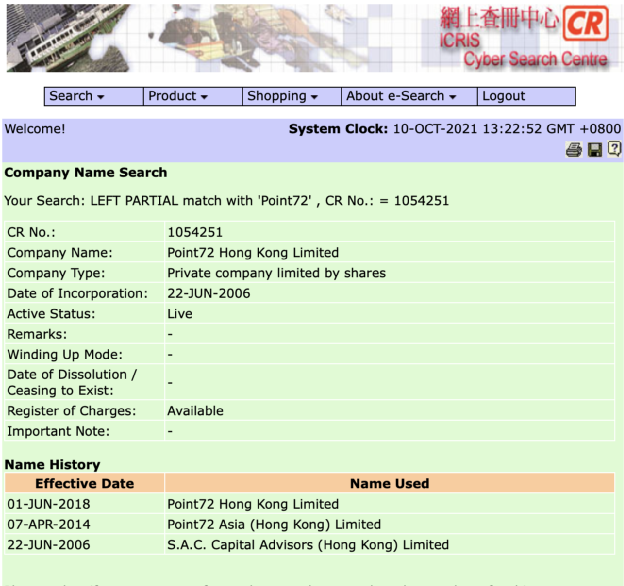The height and width of the screenshot is (586, 624).
Task: Select effective date 01-JUN-2018
Action: (x=49, y=504)
